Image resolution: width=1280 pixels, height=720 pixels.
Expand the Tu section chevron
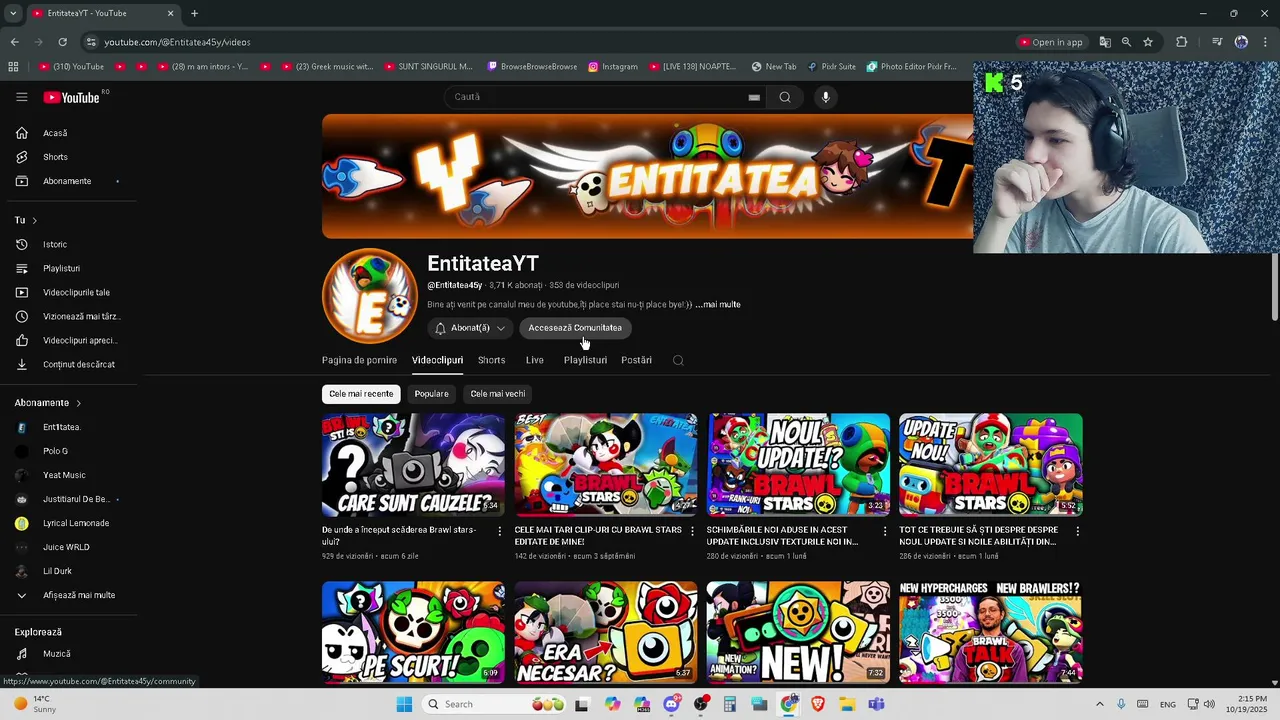coord(34,220)
